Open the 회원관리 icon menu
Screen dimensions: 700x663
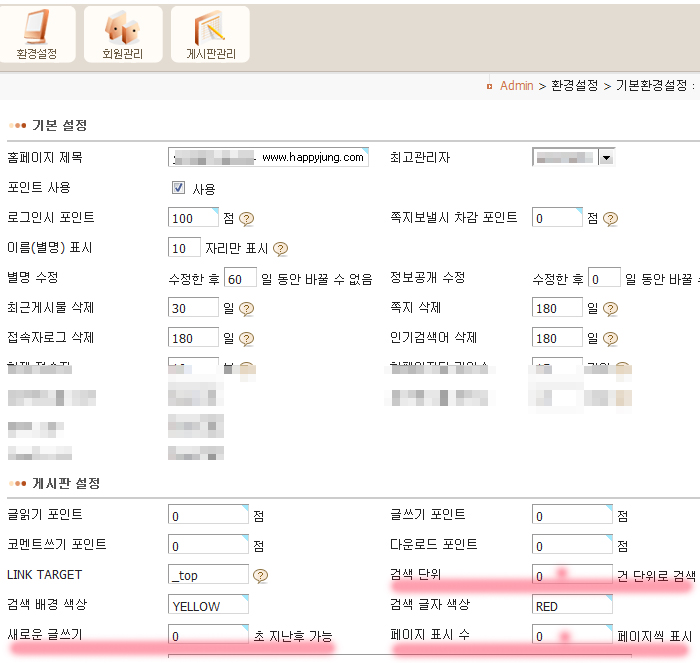[x=123, y=34]
